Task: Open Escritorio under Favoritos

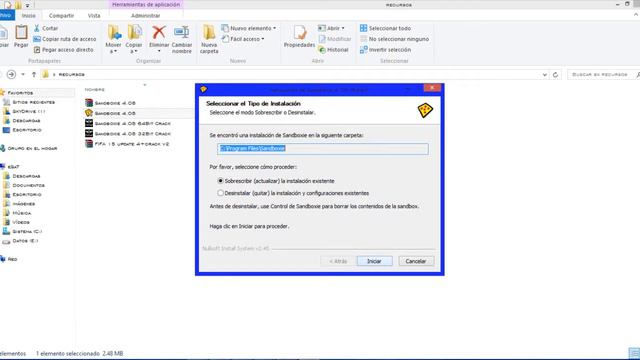Action: [22, 130]
